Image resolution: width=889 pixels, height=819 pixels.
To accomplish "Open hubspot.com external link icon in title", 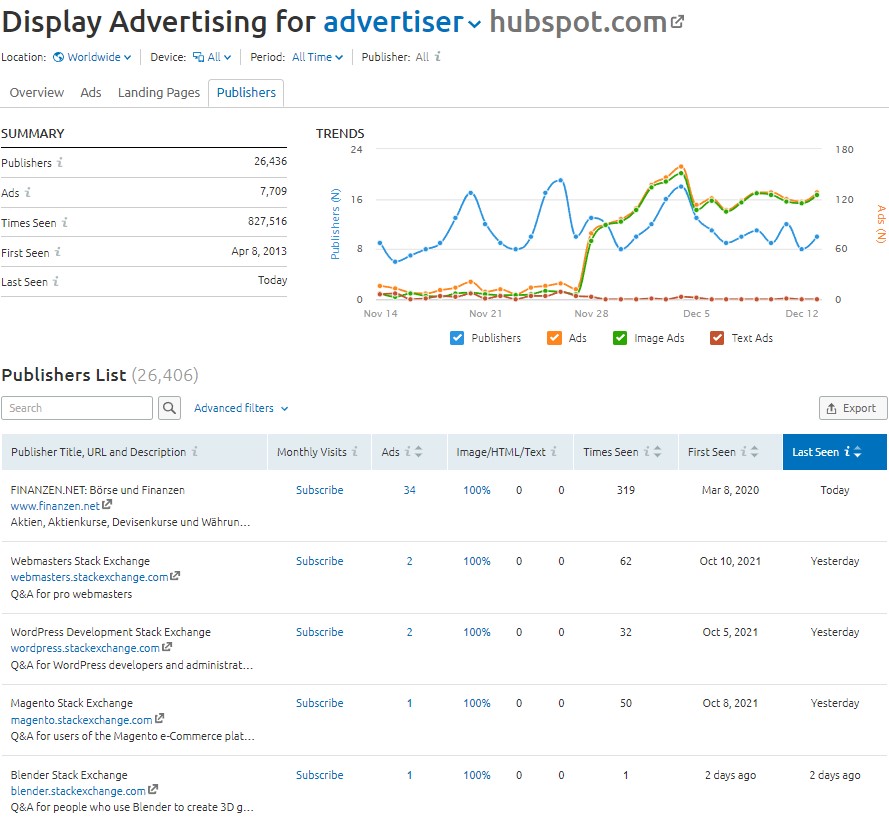I will [678, 22].
